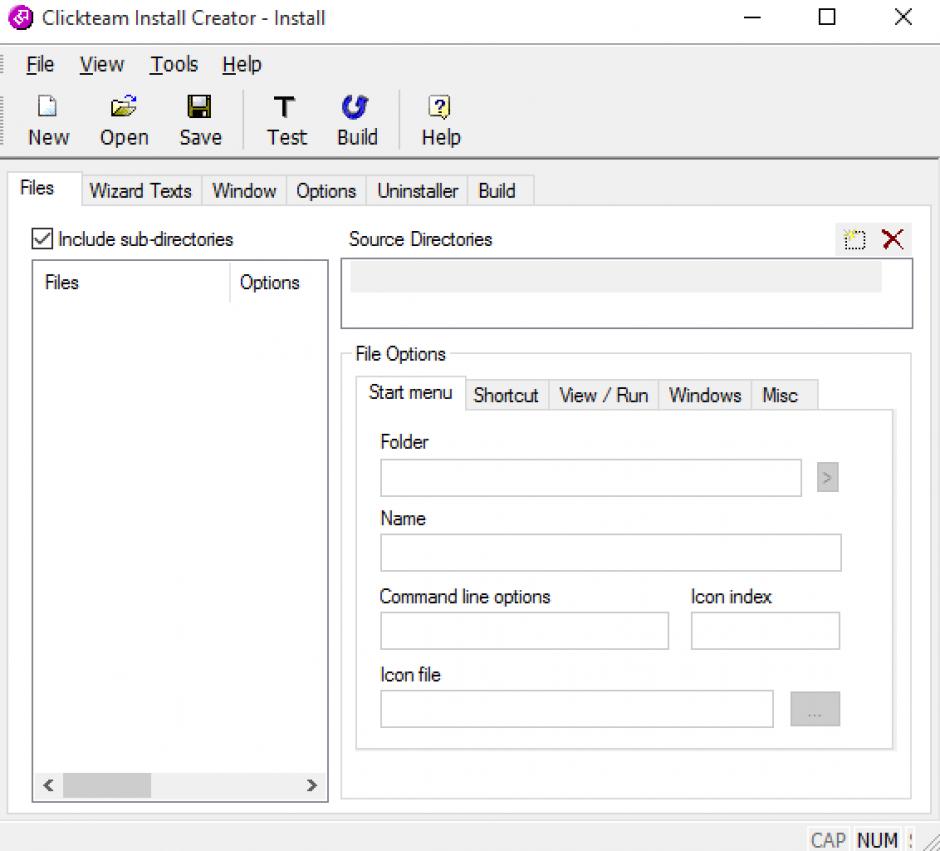Open the View menu
This screenshot has width=940, height=851.
click(x=102, y=64)
